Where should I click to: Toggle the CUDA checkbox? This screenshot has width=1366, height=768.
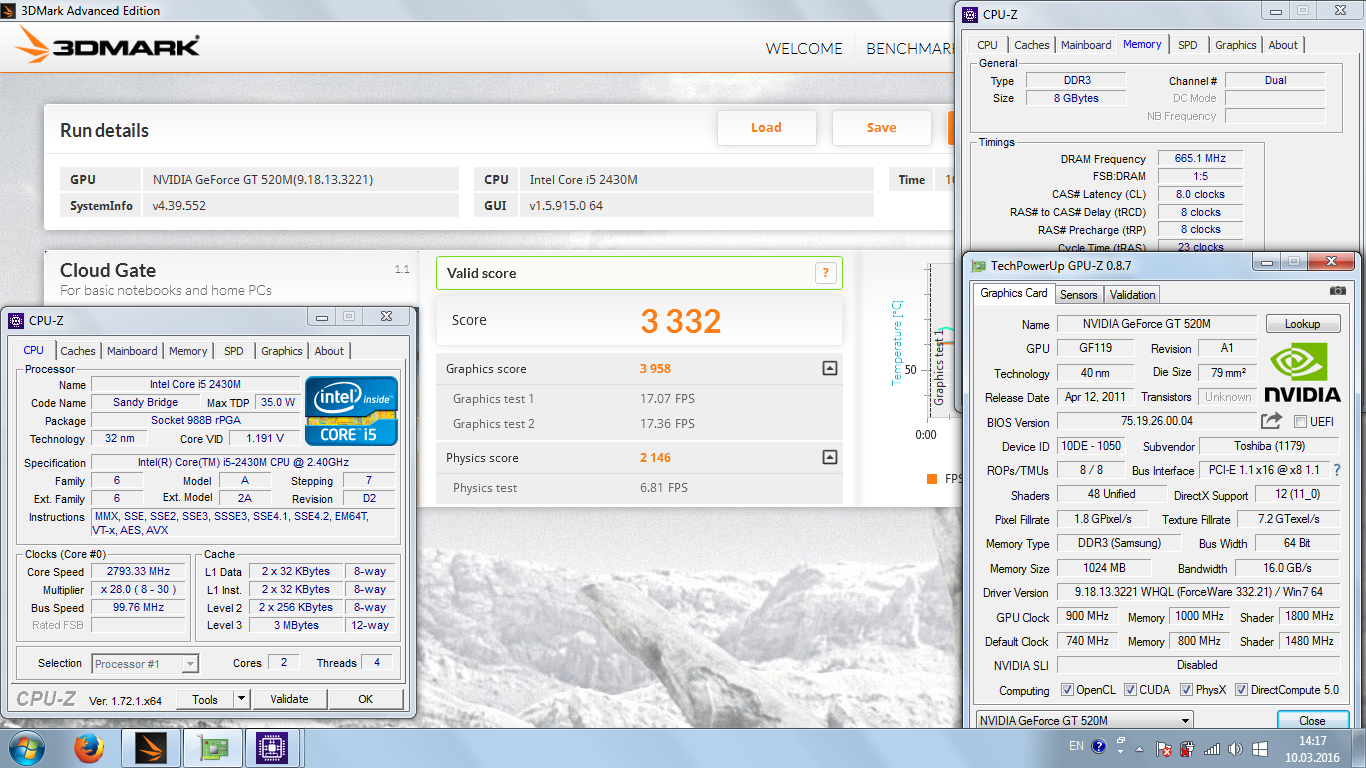[1131, 690]
